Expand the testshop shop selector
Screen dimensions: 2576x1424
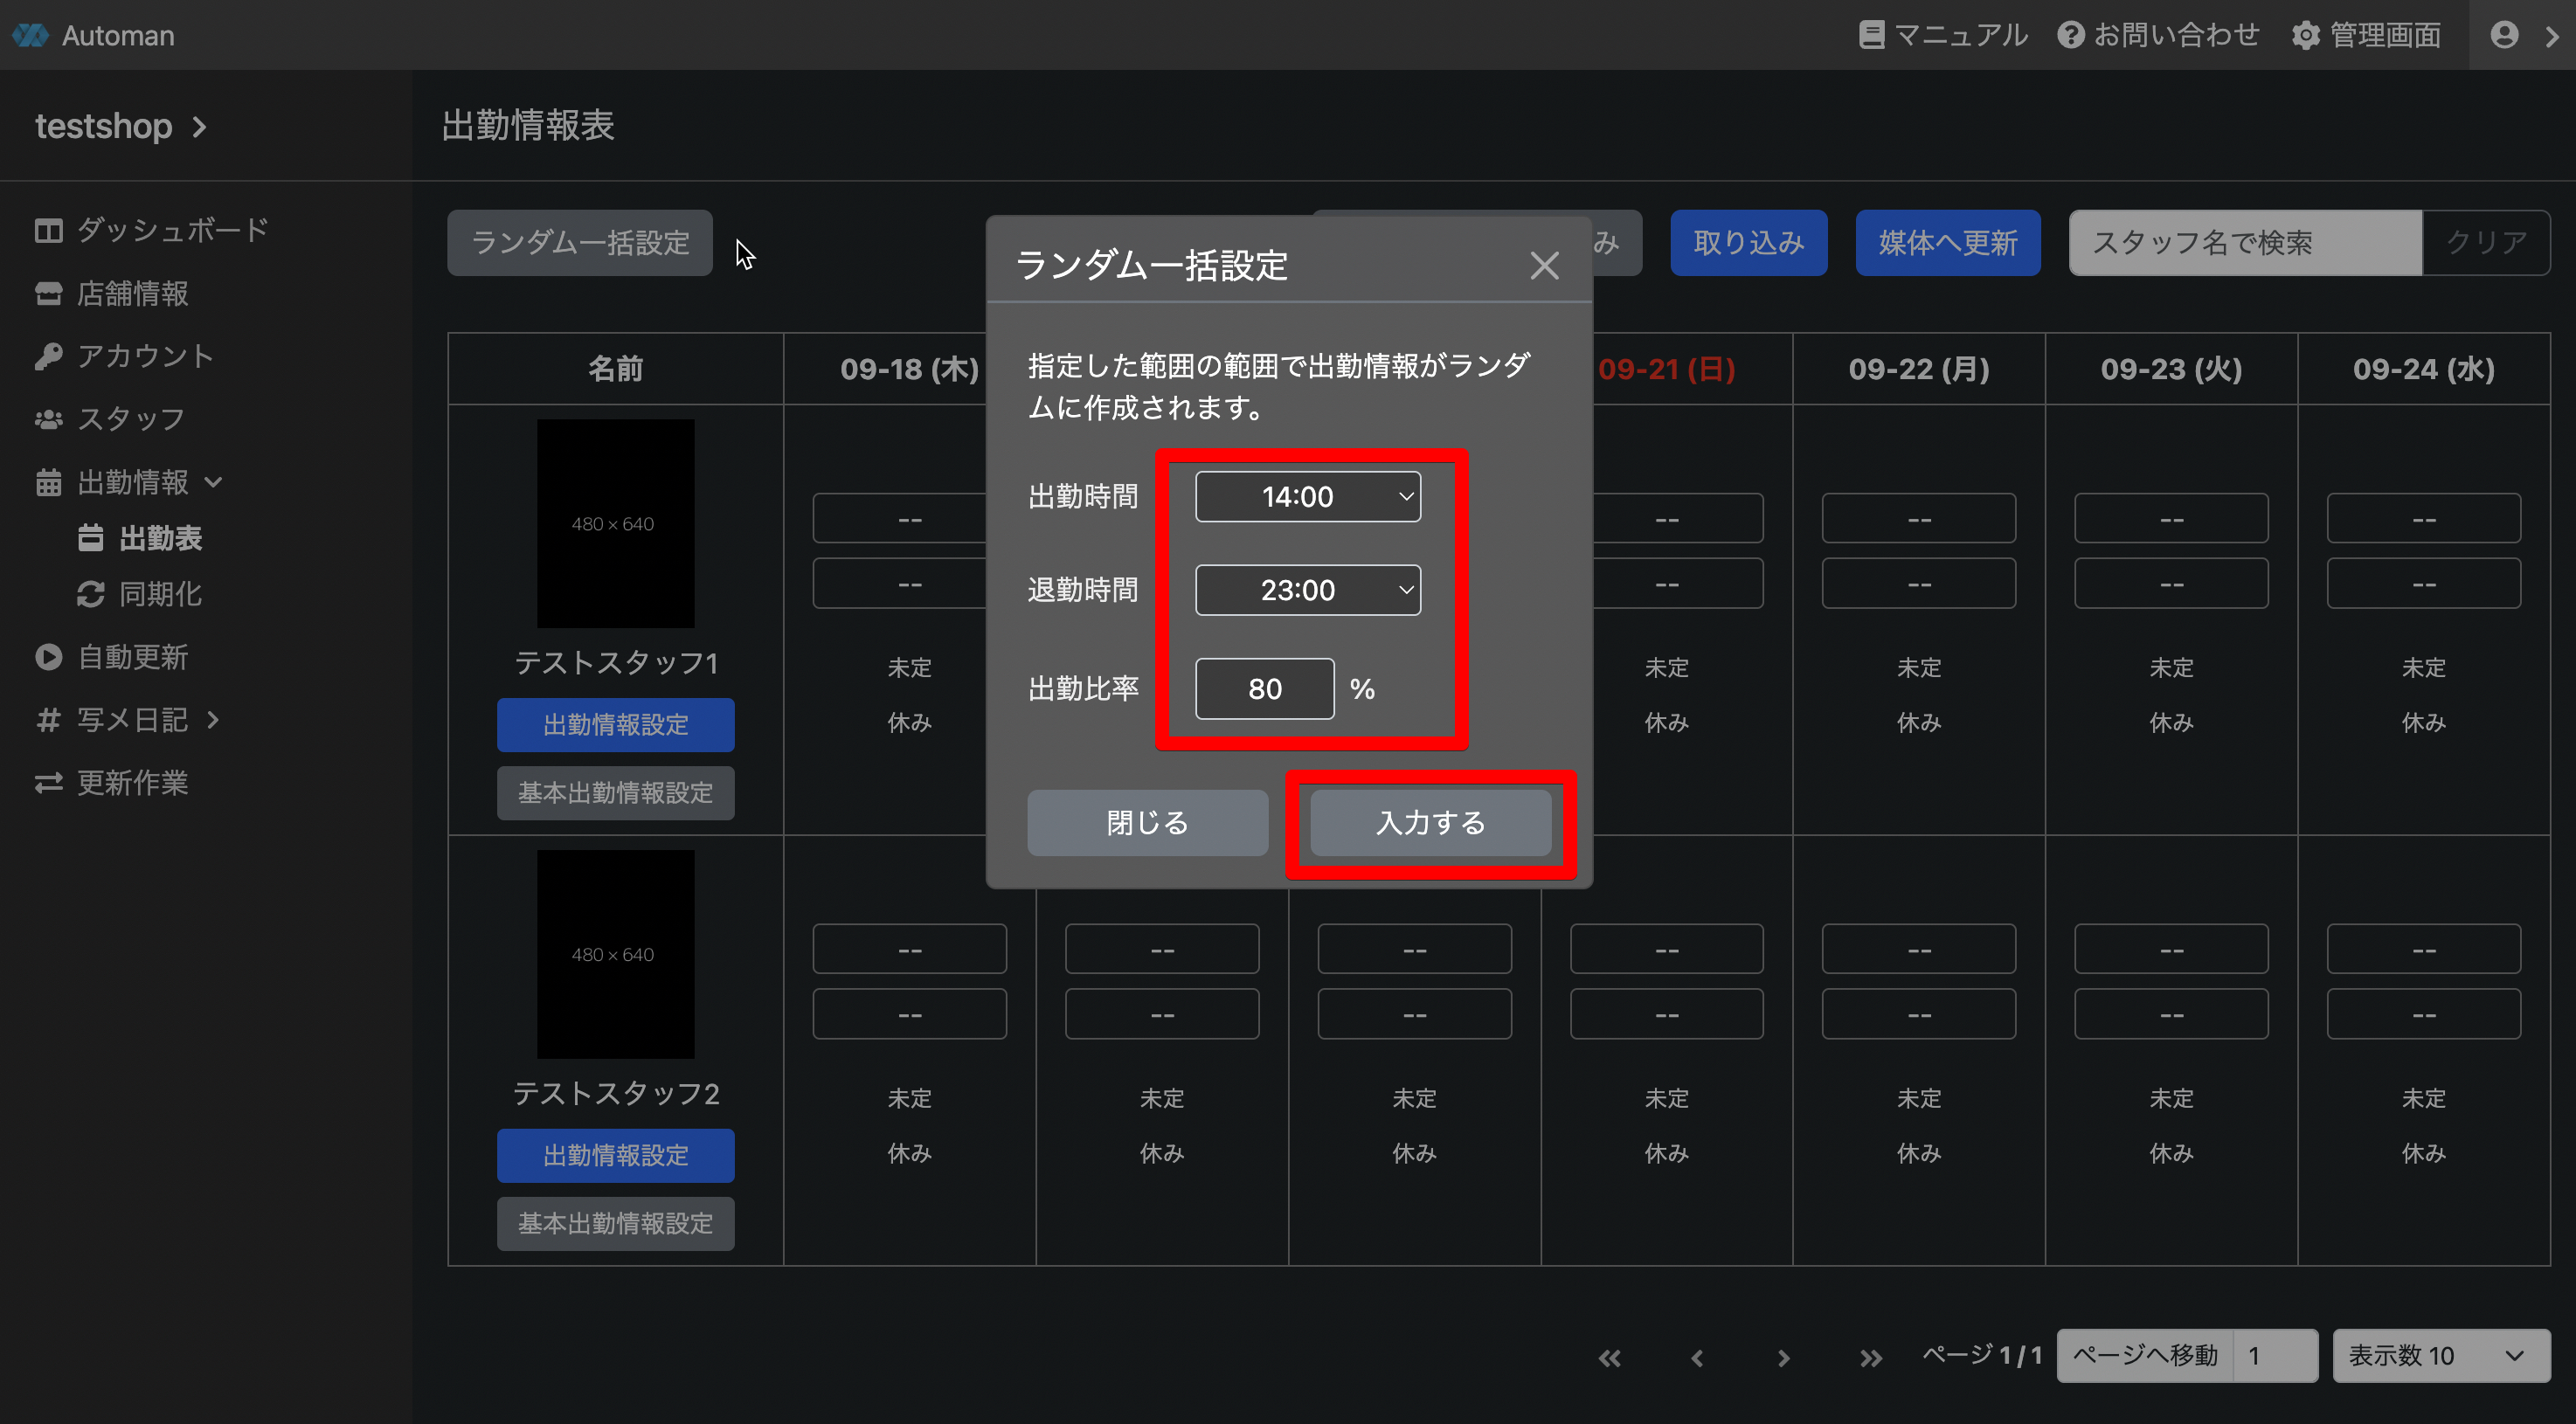(x=120, y=126)
